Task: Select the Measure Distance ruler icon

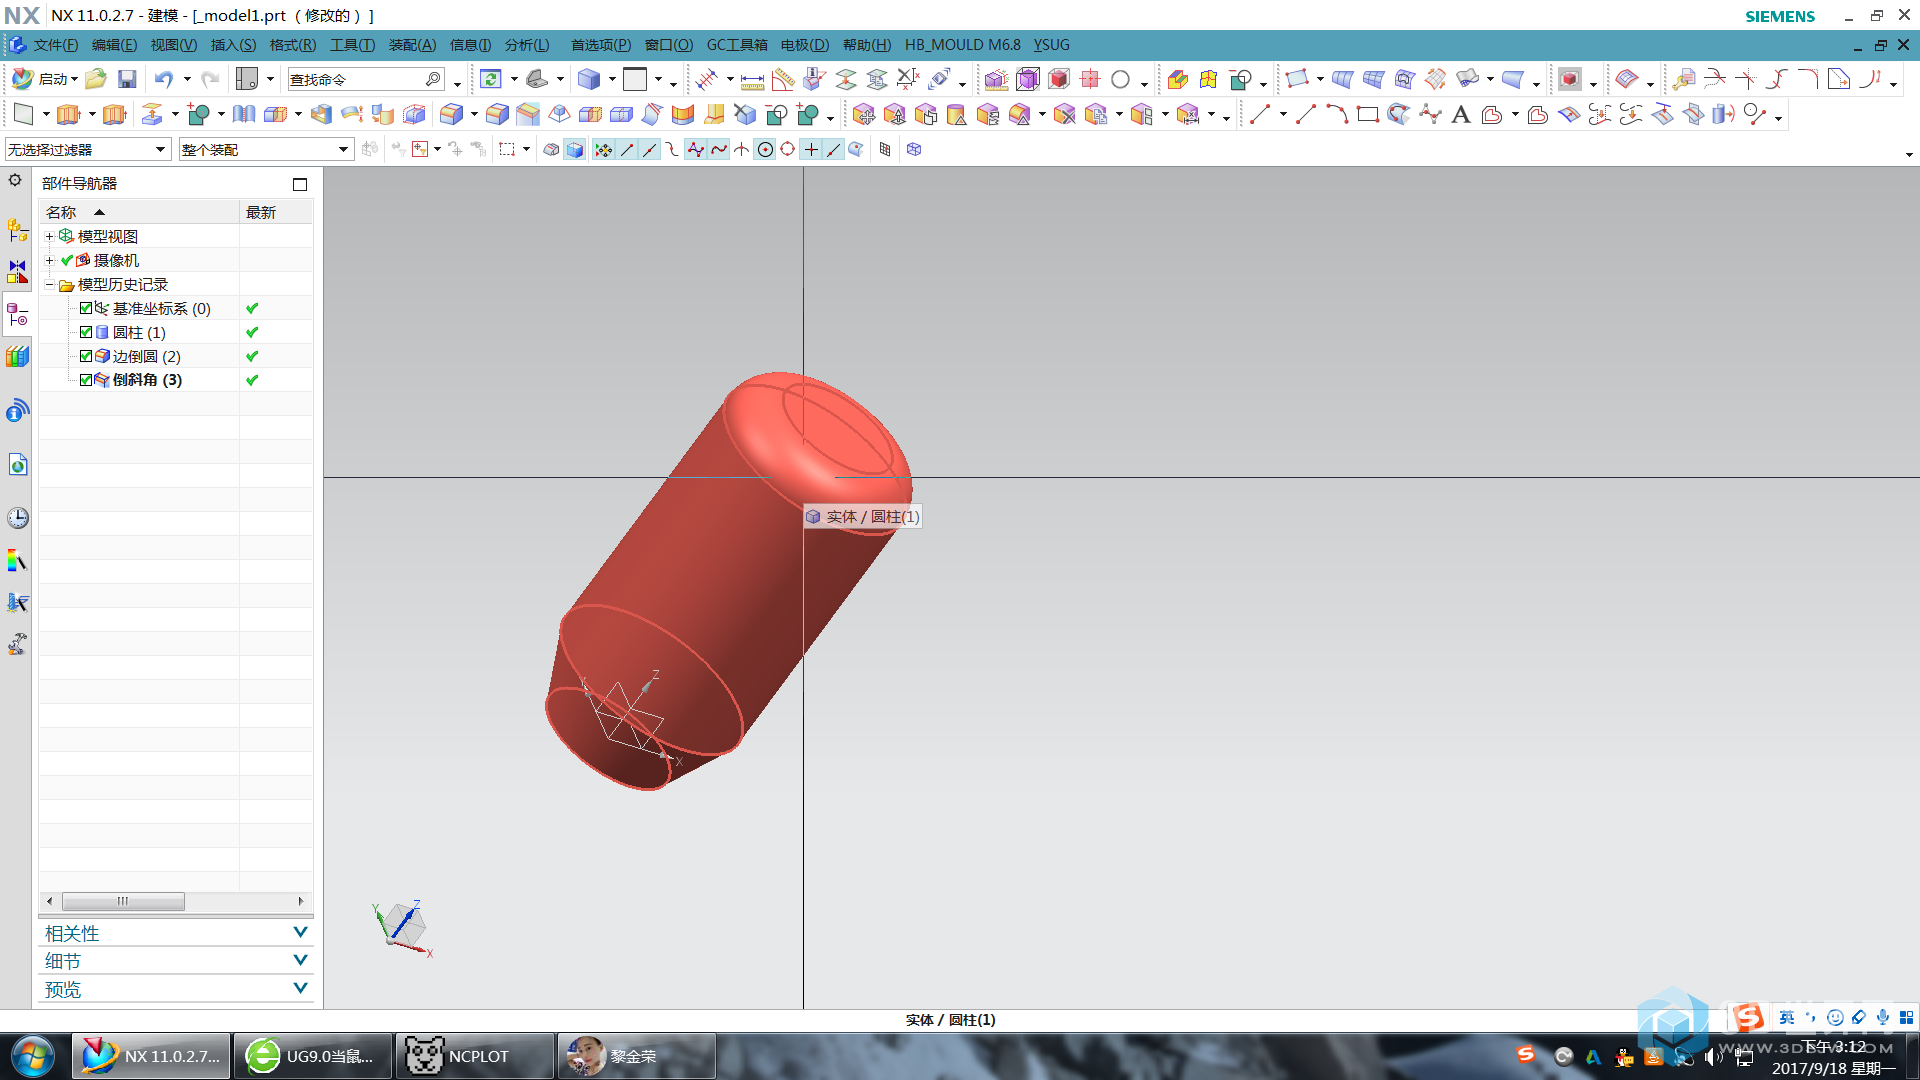Action: 752,80
